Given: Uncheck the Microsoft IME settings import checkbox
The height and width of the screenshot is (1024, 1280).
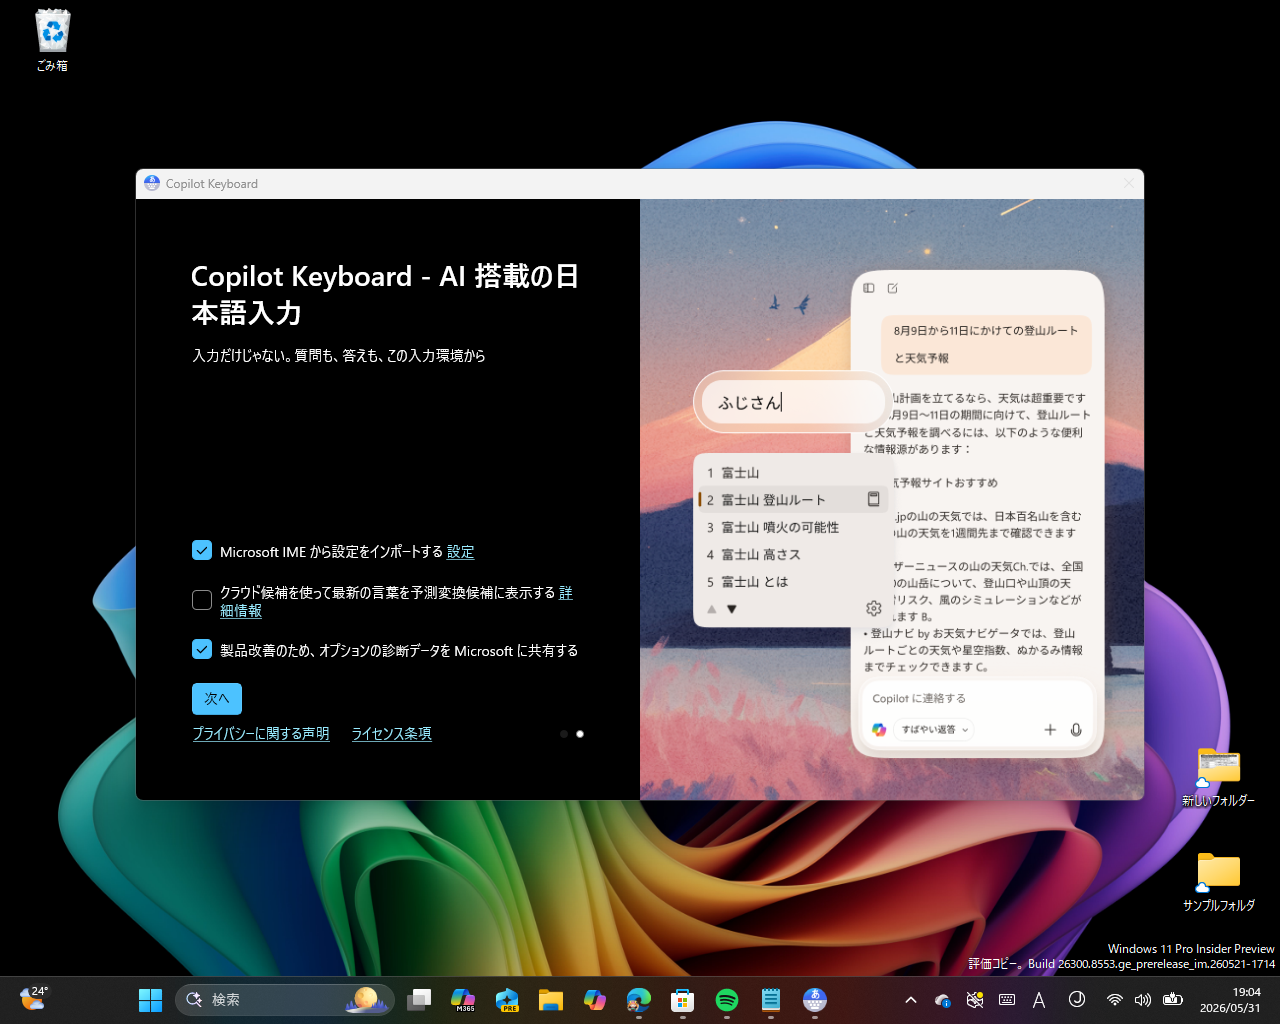Looking at the screenshot, I should tap(202, 551).
